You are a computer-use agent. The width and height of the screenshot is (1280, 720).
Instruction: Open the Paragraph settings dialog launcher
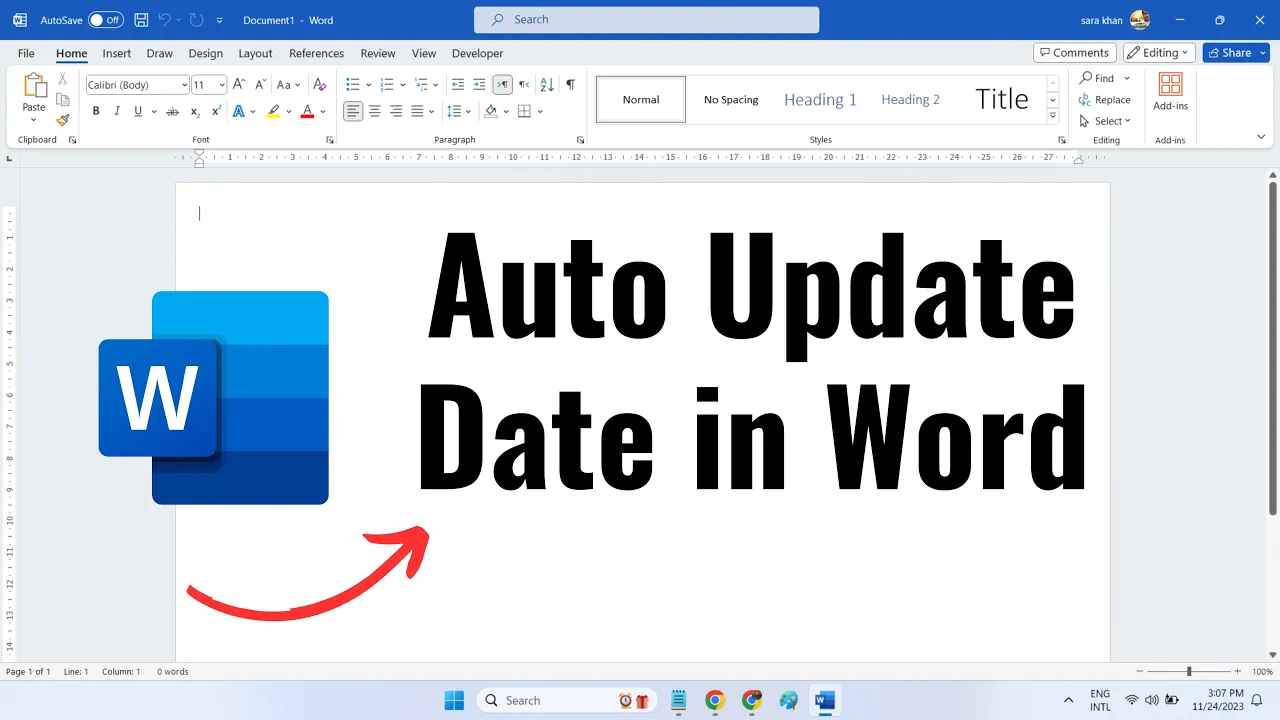pos(580,140)
